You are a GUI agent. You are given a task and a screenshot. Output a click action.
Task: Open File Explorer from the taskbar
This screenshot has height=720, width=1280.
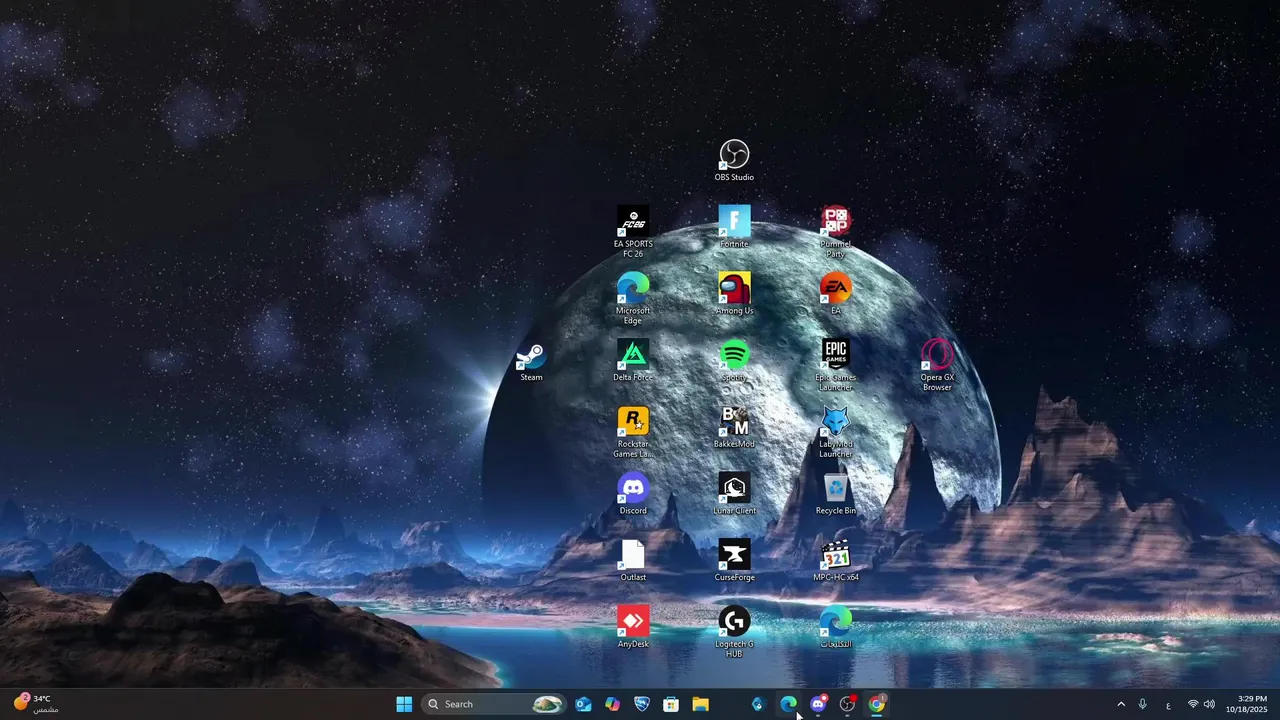pyautogui.click(x=700, y=704)
